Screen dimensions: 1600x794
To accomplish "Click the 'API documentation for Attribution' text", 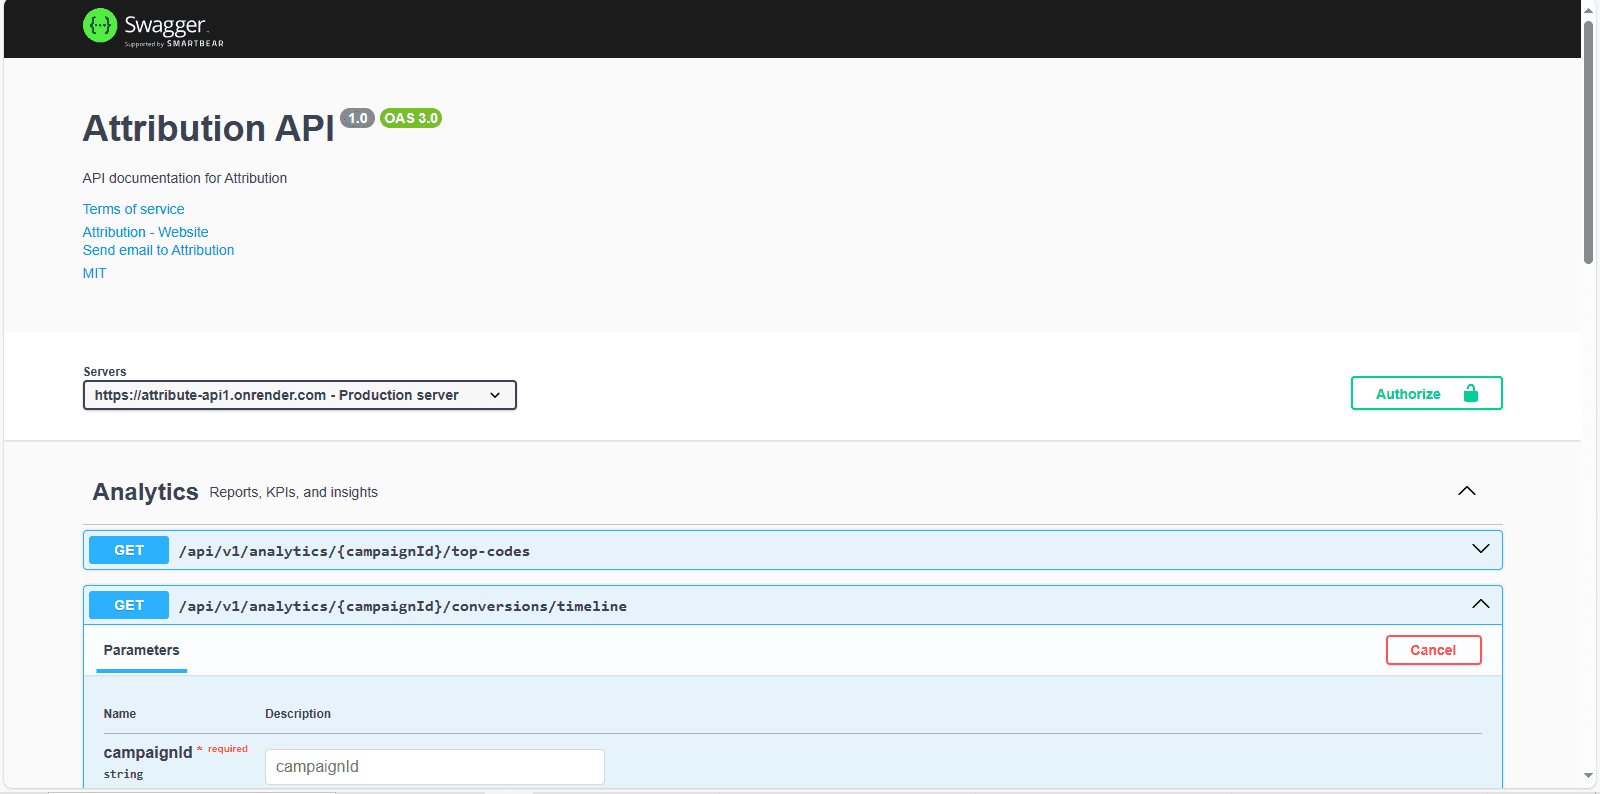I will tap(185, 178).
